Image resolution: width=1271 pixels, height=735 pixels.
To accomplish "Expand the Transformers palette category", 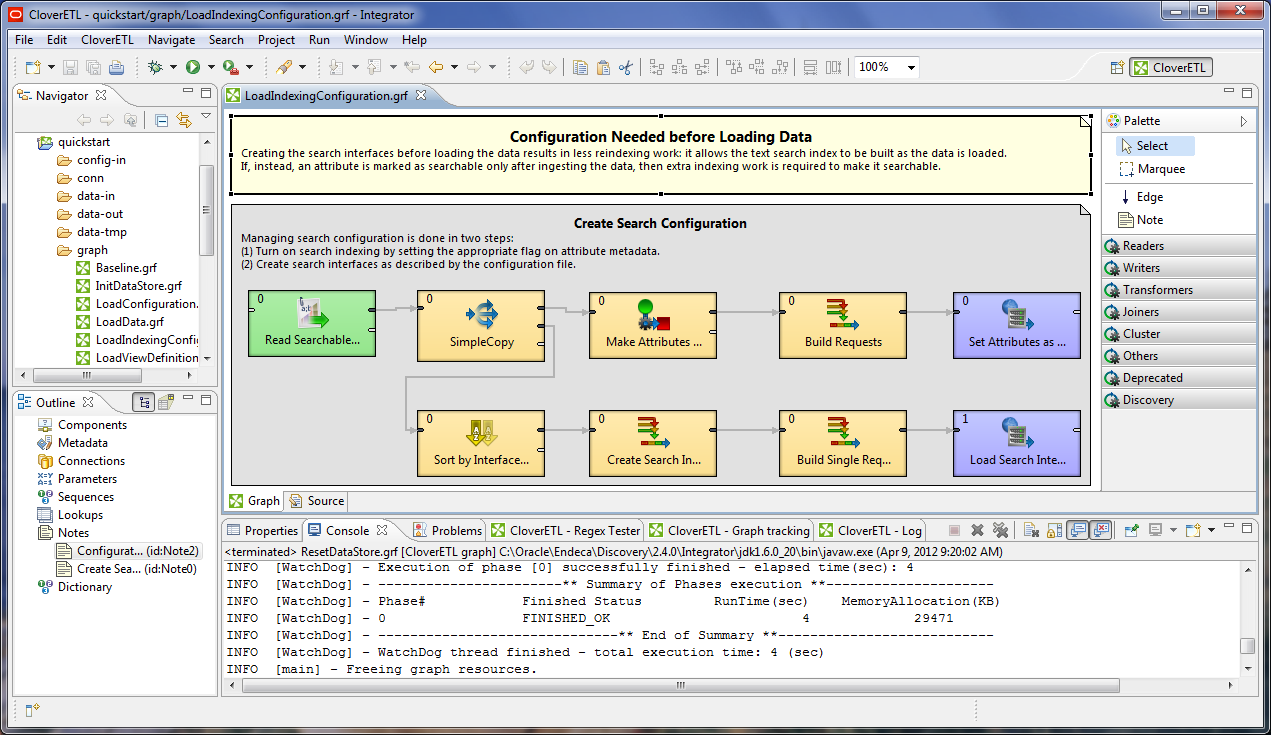I will (x=1178, y=289).
